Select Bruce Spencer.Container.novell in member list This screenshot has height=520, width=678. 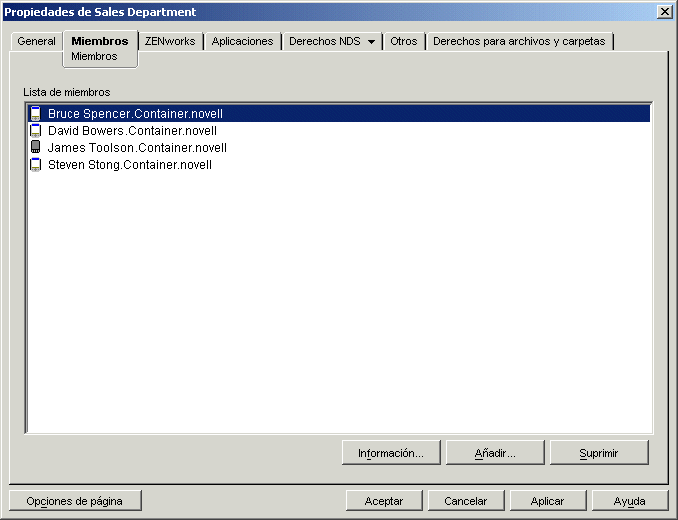tap(339, 113)
